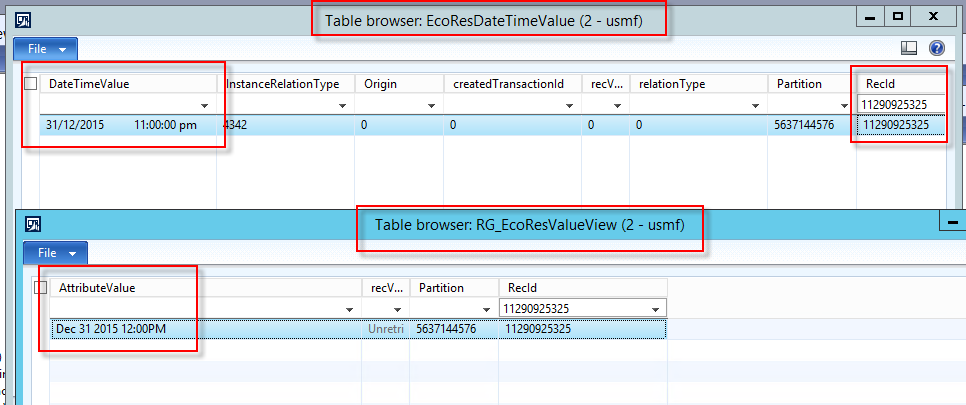
Task: Expand RecId filter dropdown in RG_EcoResValueView
Action: [x=656, y=309]
